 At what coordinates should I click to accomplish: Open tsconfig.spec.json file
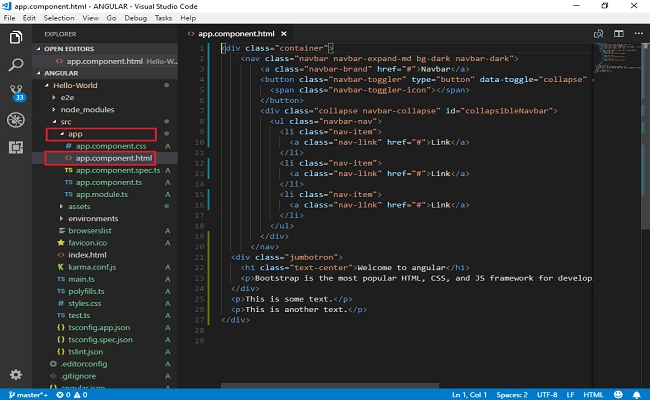(105, 339)
